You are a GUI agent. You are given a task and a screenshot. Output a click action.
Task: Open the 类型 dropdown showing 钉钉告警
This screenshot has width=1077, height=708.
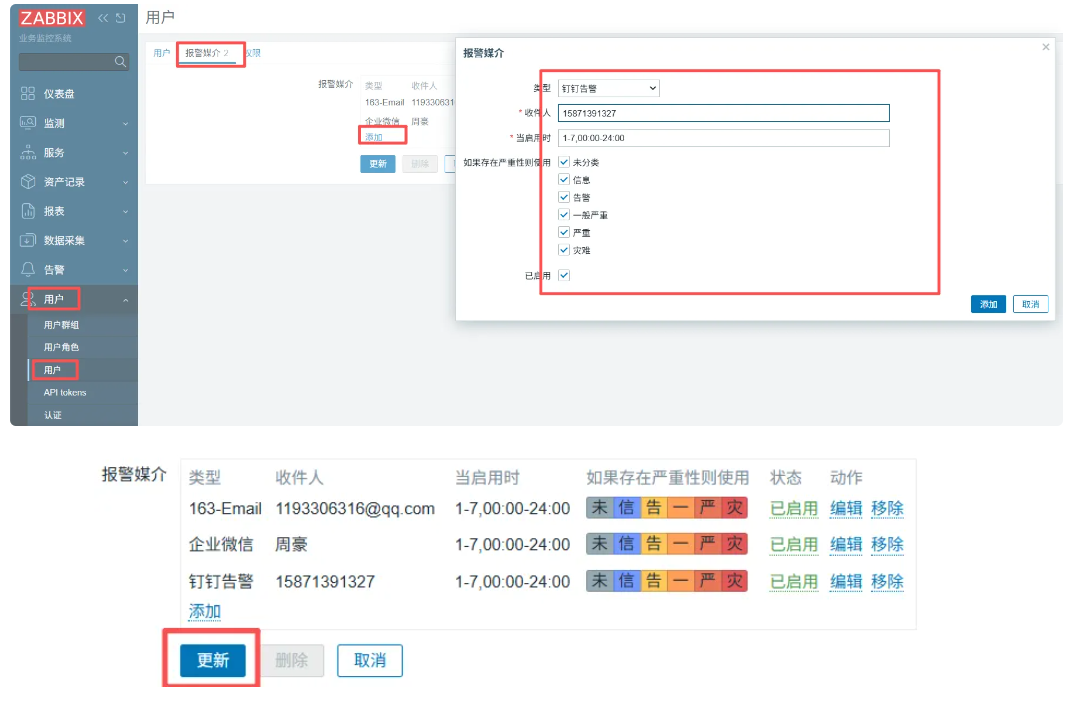click(608, 88)
